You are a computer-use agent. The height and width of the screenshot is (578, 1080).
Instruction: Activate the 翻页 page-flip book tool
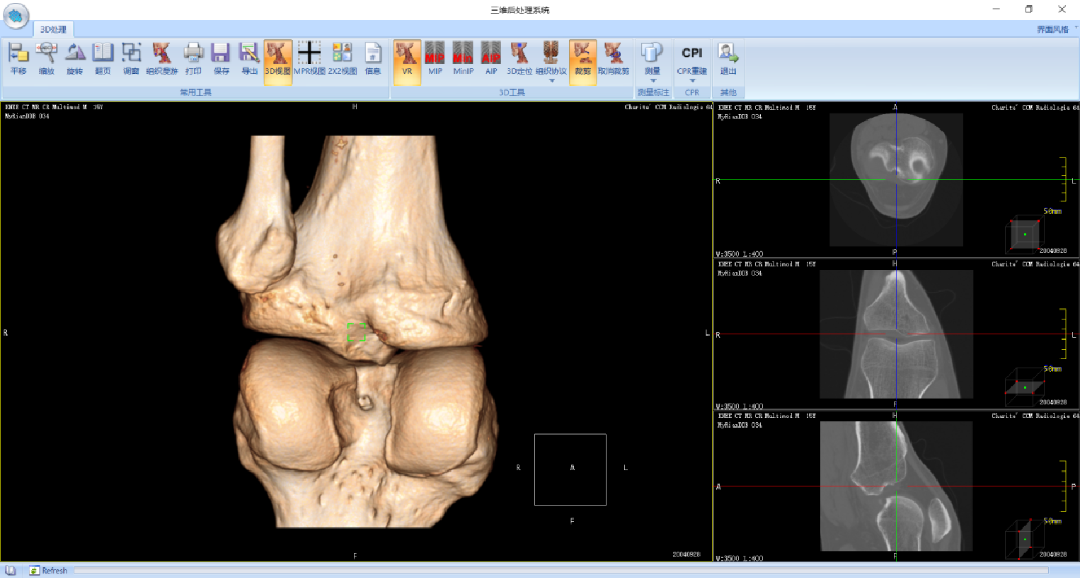[103, 59]
